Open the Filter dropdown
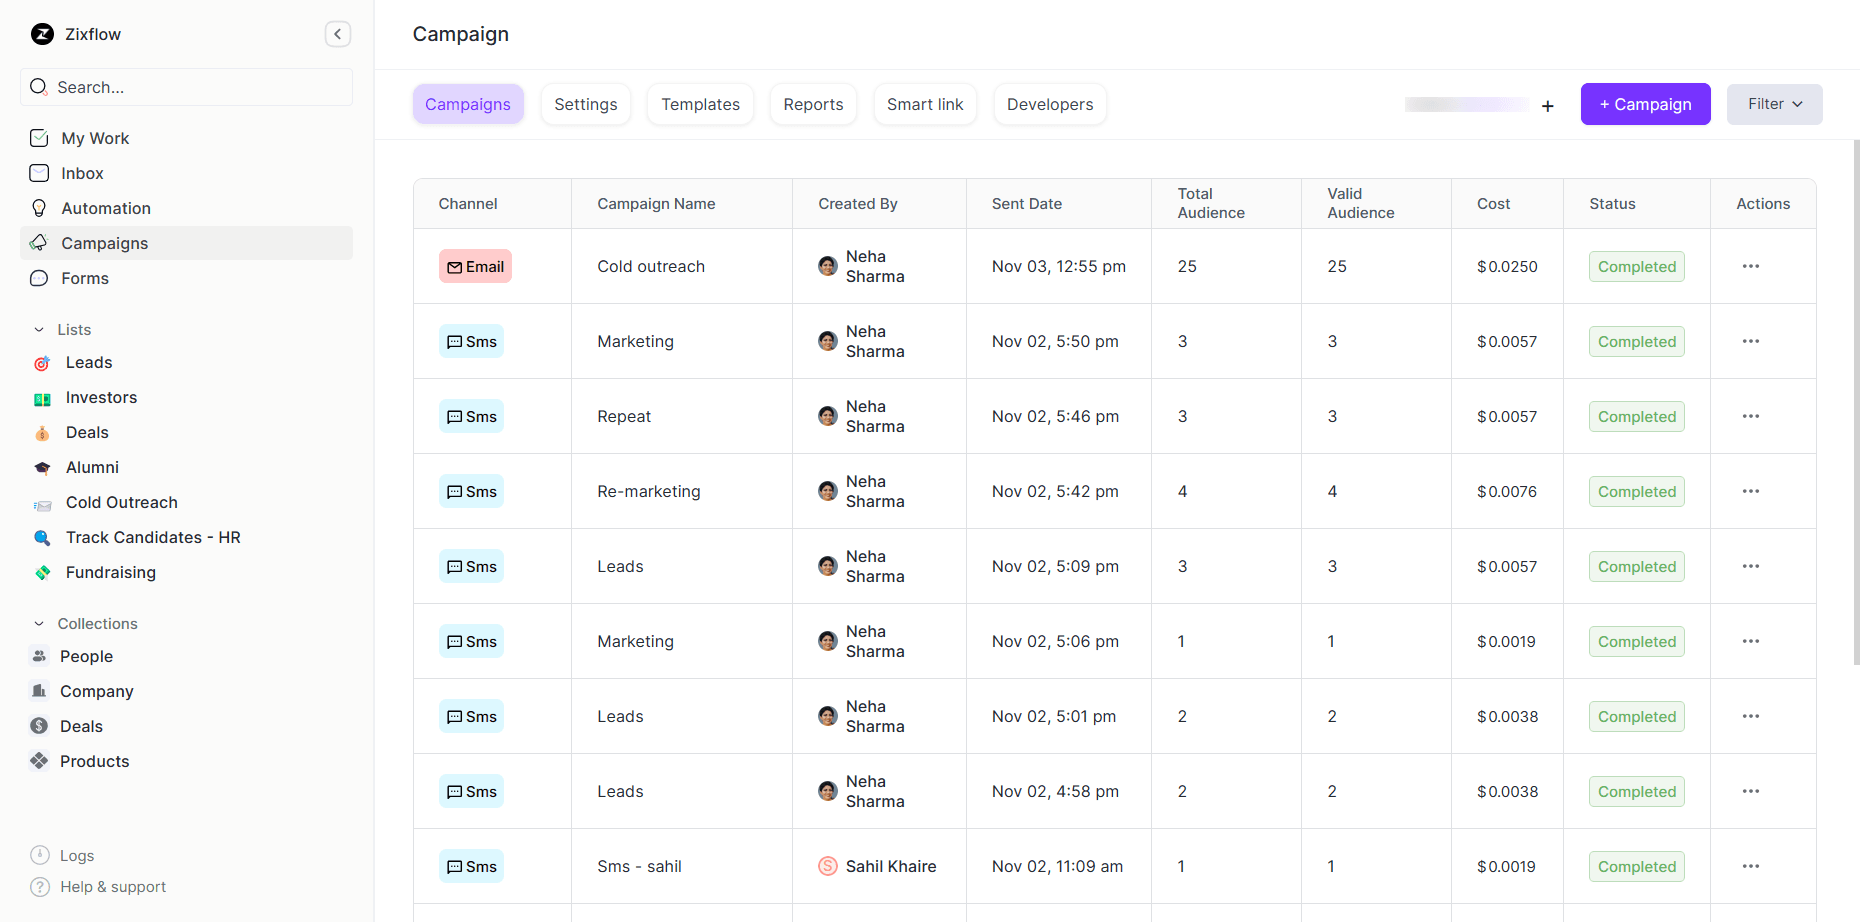Screen dimensions: 1860x922 click(1773, 104)
